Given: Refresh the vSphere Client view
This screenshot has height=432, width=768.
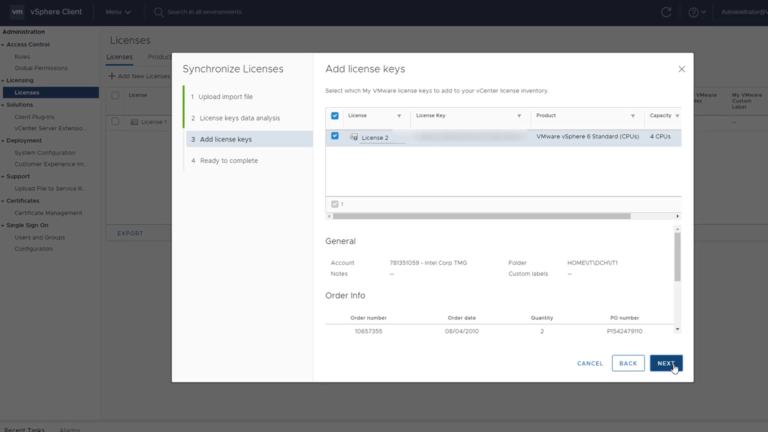Looking at the screenshot, I should [666, 12].
